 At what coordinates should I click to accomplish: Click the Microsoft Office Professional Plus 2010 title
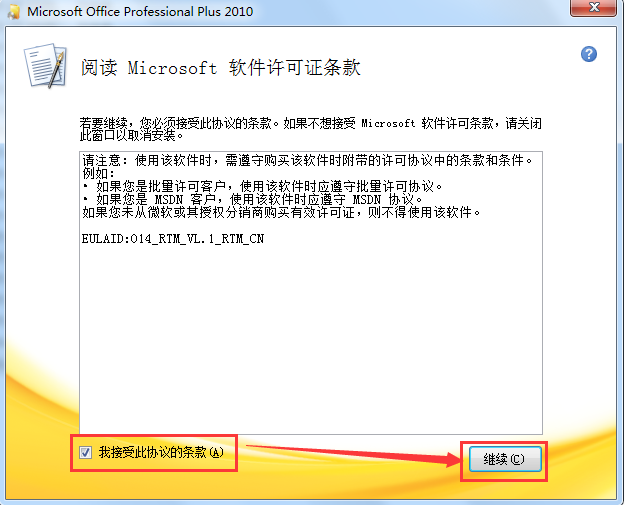[x=140, y=12]
